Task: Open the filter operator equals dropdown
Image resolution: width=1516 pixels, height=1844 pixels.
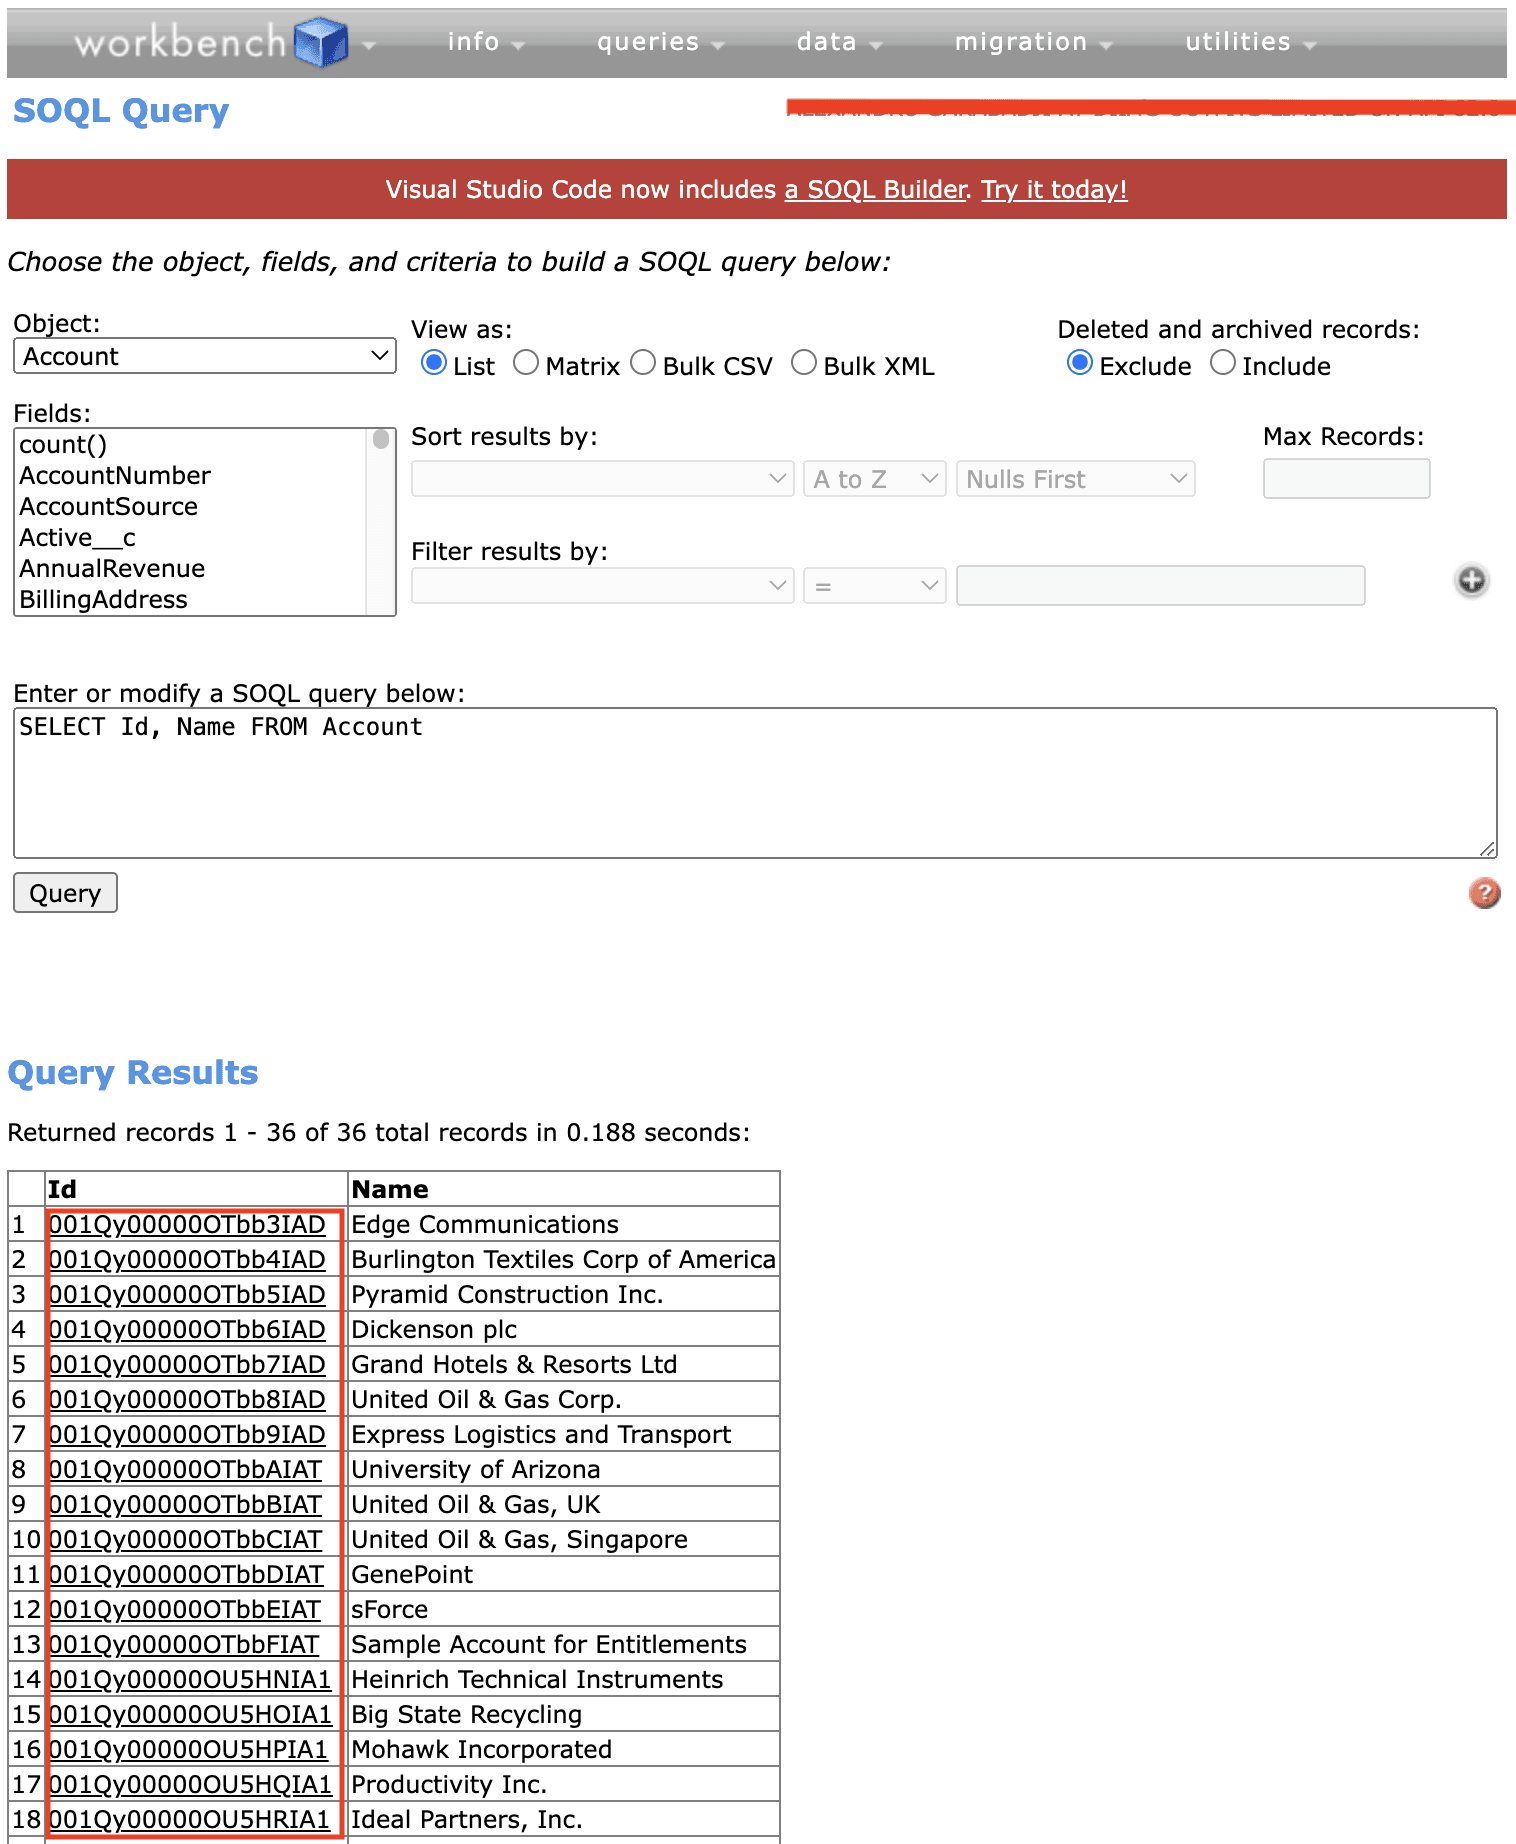Action: click(875, 586)
